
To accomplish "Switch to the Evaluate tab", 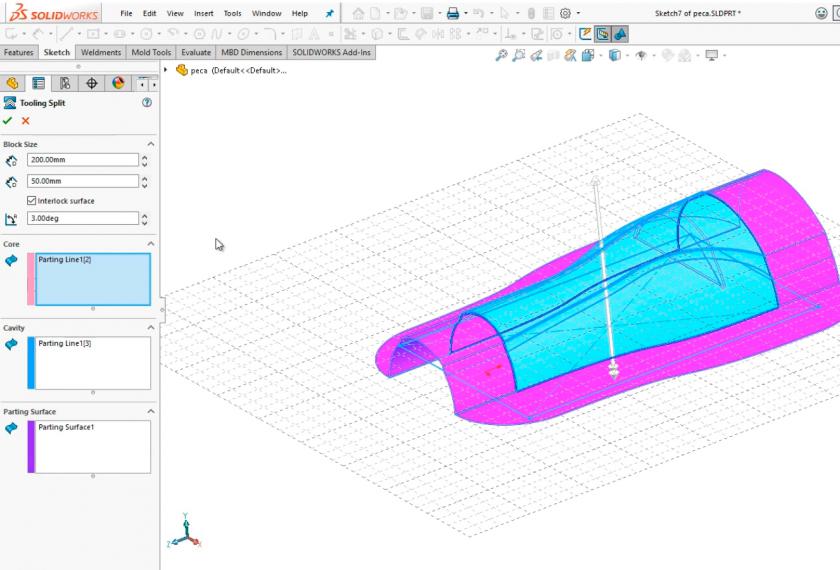I will (196, 52).
